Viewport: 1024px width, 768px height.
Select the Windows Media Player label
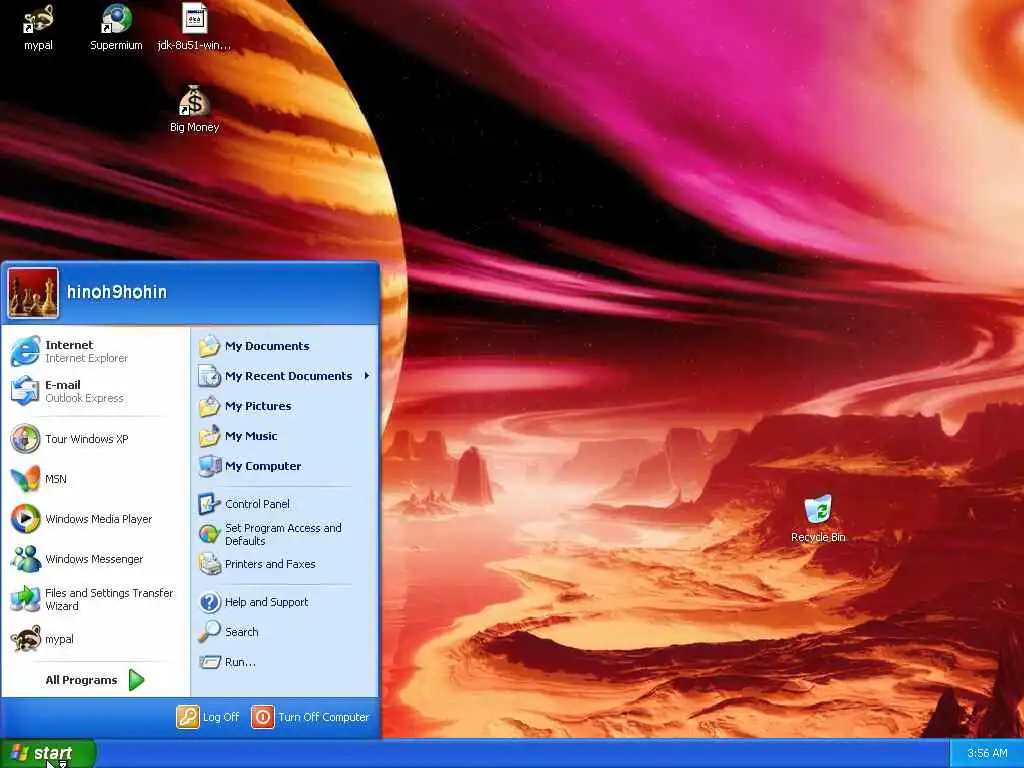99,519
